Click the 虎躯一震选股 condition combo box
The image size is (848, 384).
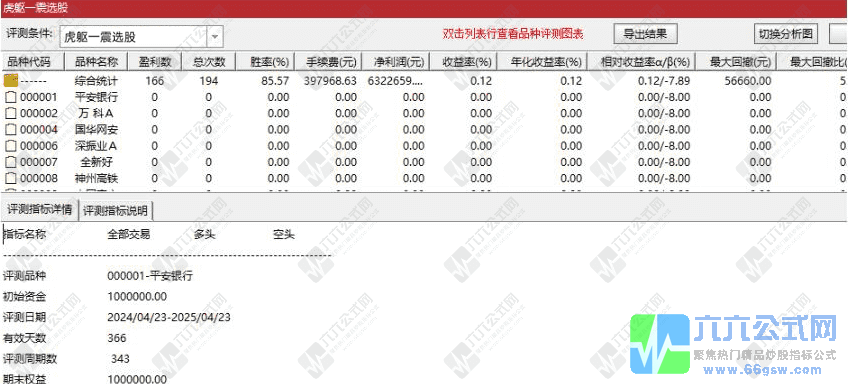[x=141, y=37]
